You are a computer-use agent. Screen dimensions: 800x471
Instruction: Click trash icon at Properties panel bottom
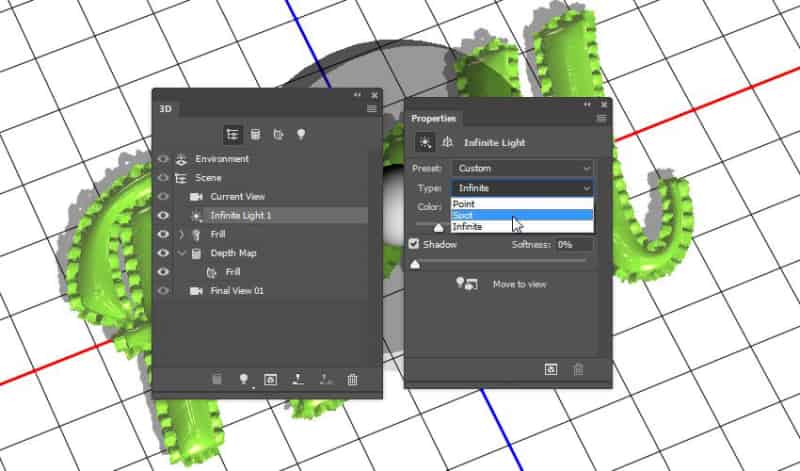[x=578, y=369]
